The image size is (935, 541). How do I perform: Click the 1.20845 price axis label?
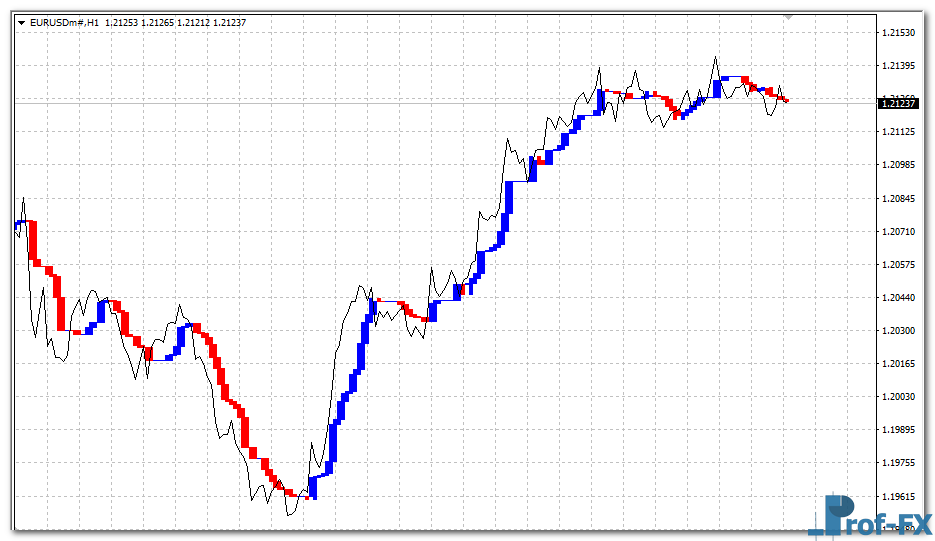click(897, 198)
